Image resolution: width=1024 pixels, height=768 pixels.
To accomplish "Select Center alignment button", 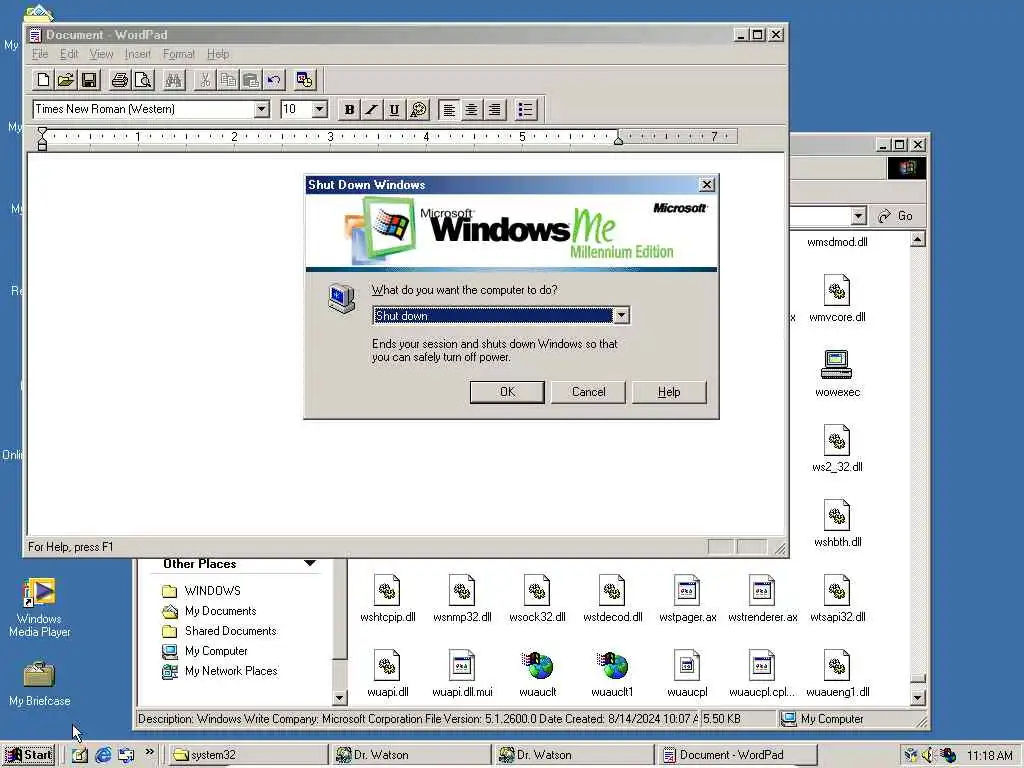I will (x=472, y=110).
